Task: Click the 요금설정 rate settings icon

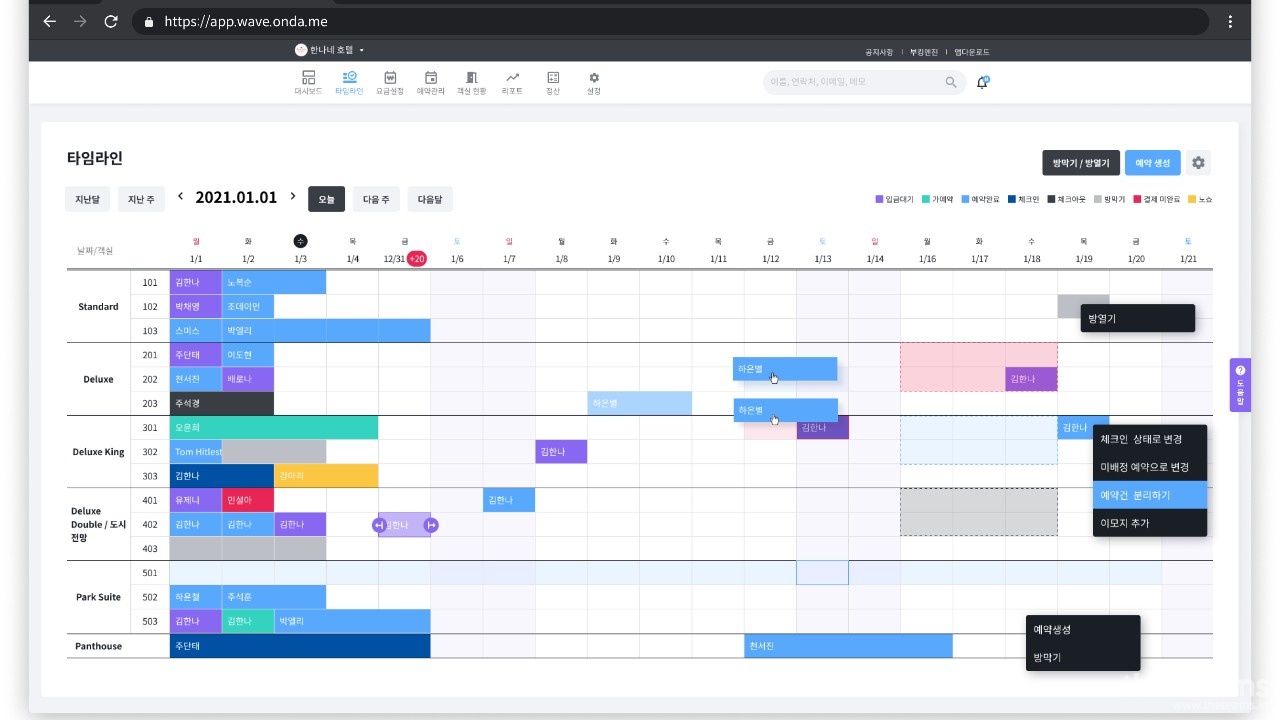Action: coord(390,78)
